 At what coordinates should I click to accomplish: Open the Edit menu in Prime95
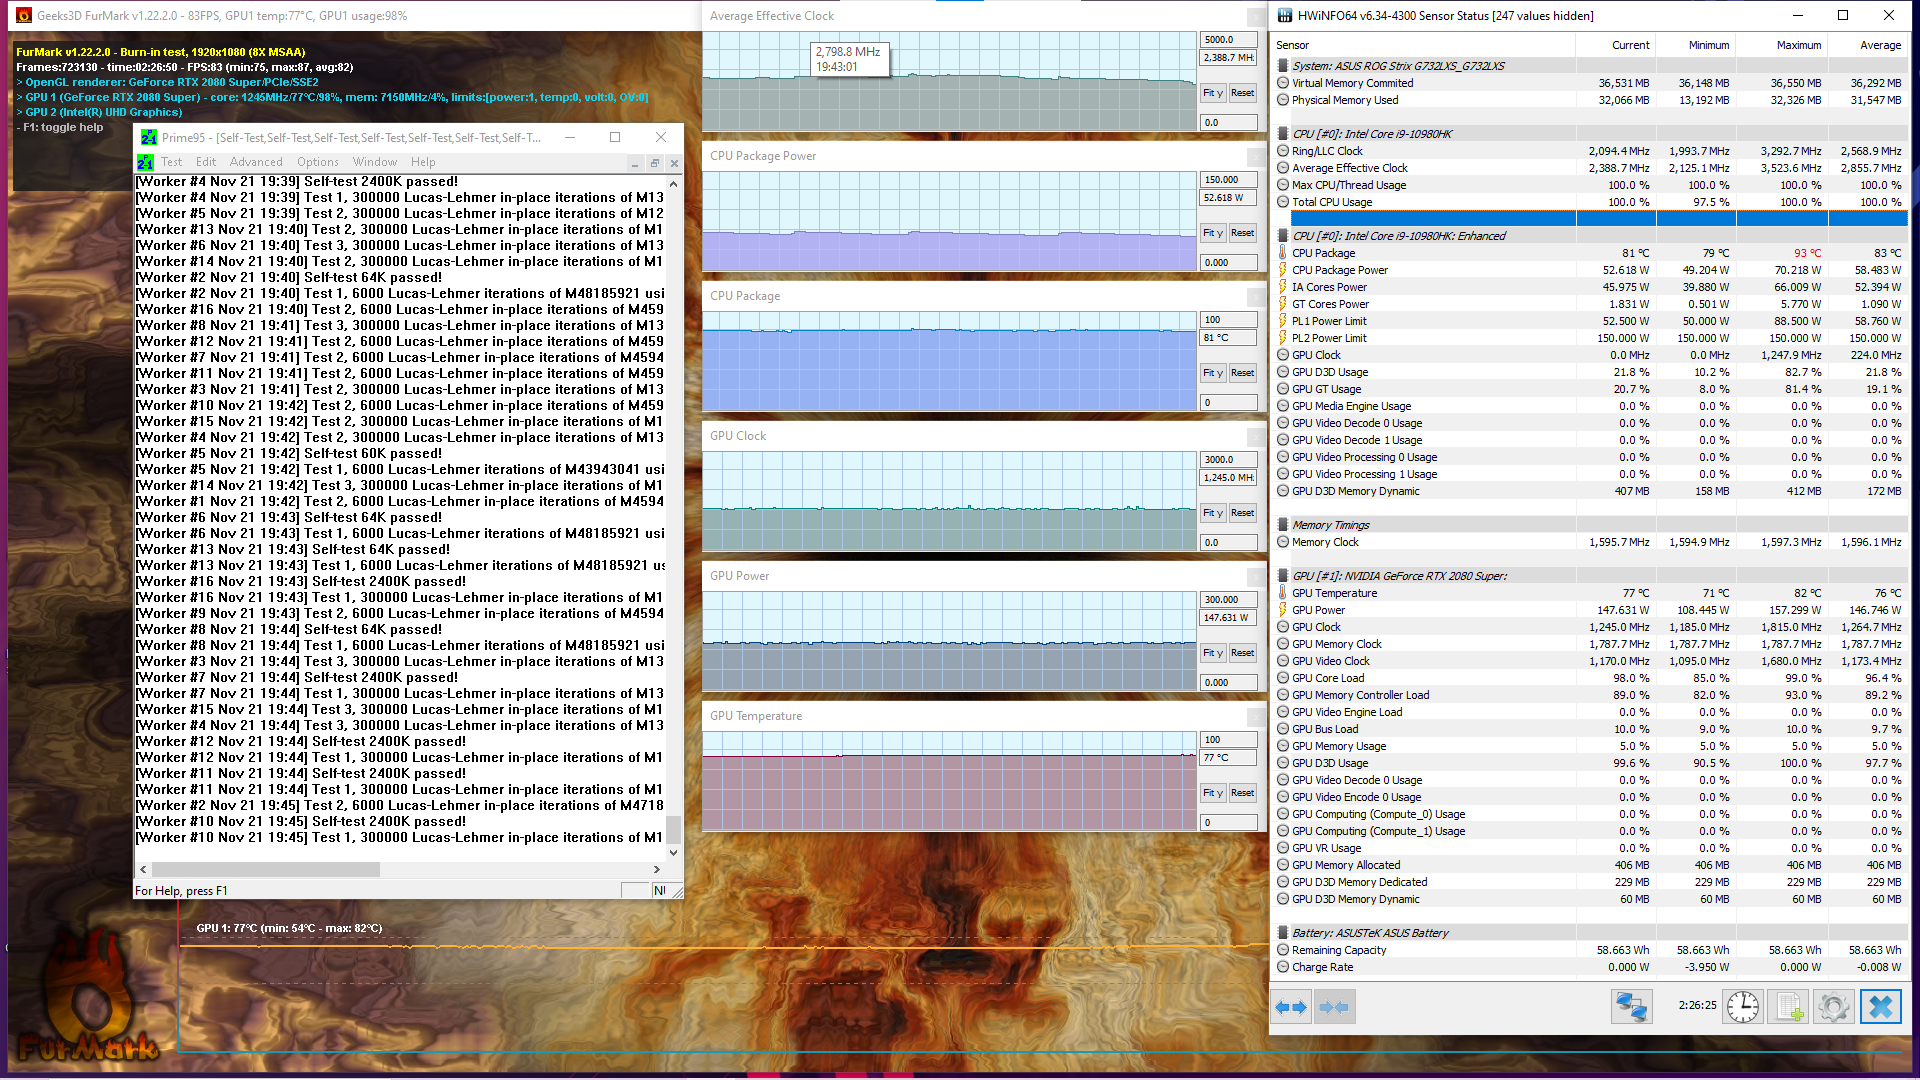coord(206,162)
